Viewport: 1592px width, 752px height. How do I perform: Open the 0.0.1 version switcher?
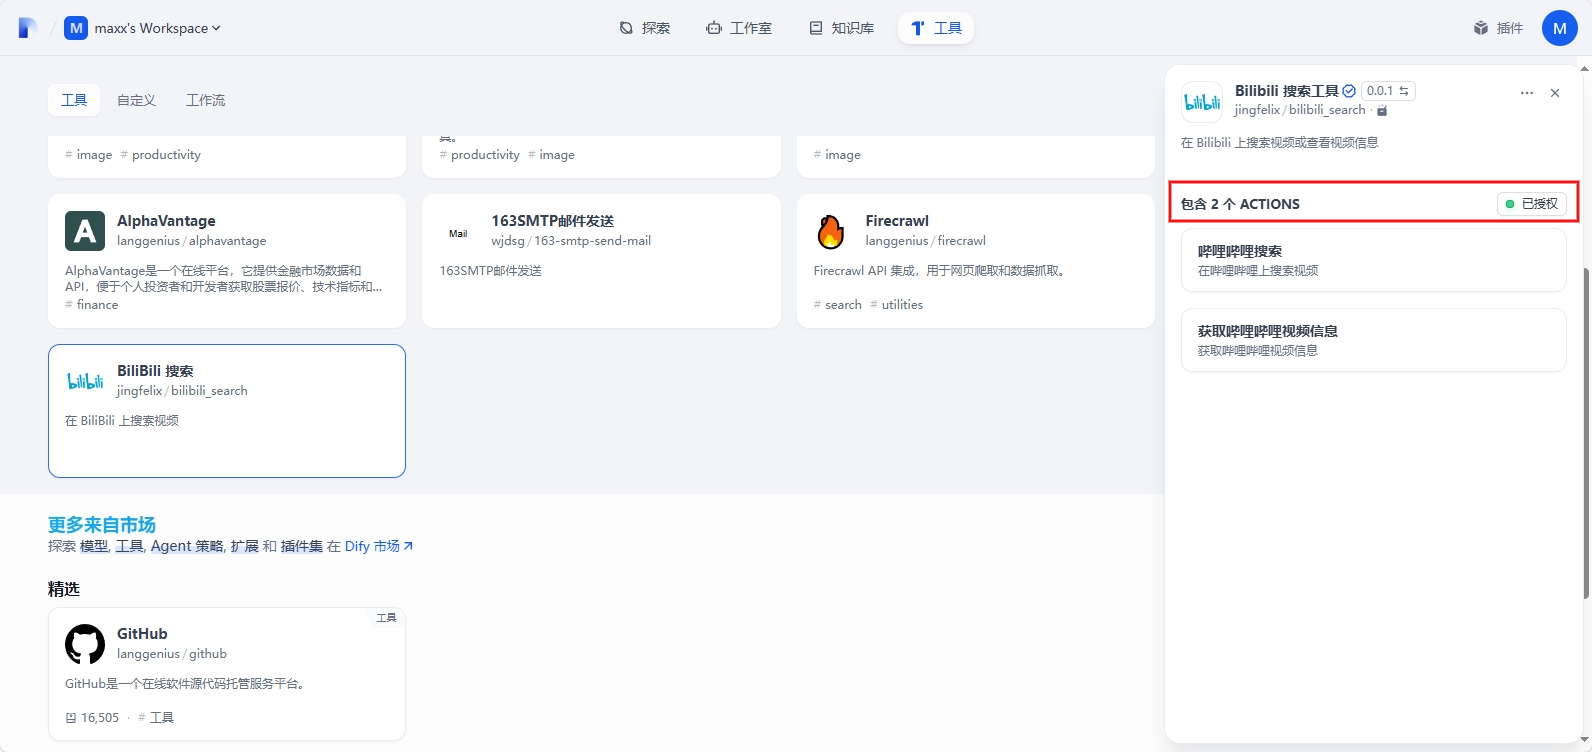click(1388, 91)
